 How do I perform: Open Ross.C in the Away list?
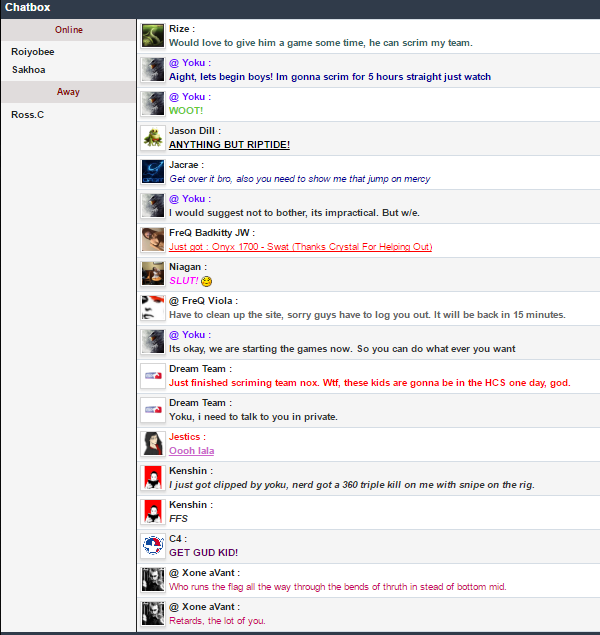point(28,115)
